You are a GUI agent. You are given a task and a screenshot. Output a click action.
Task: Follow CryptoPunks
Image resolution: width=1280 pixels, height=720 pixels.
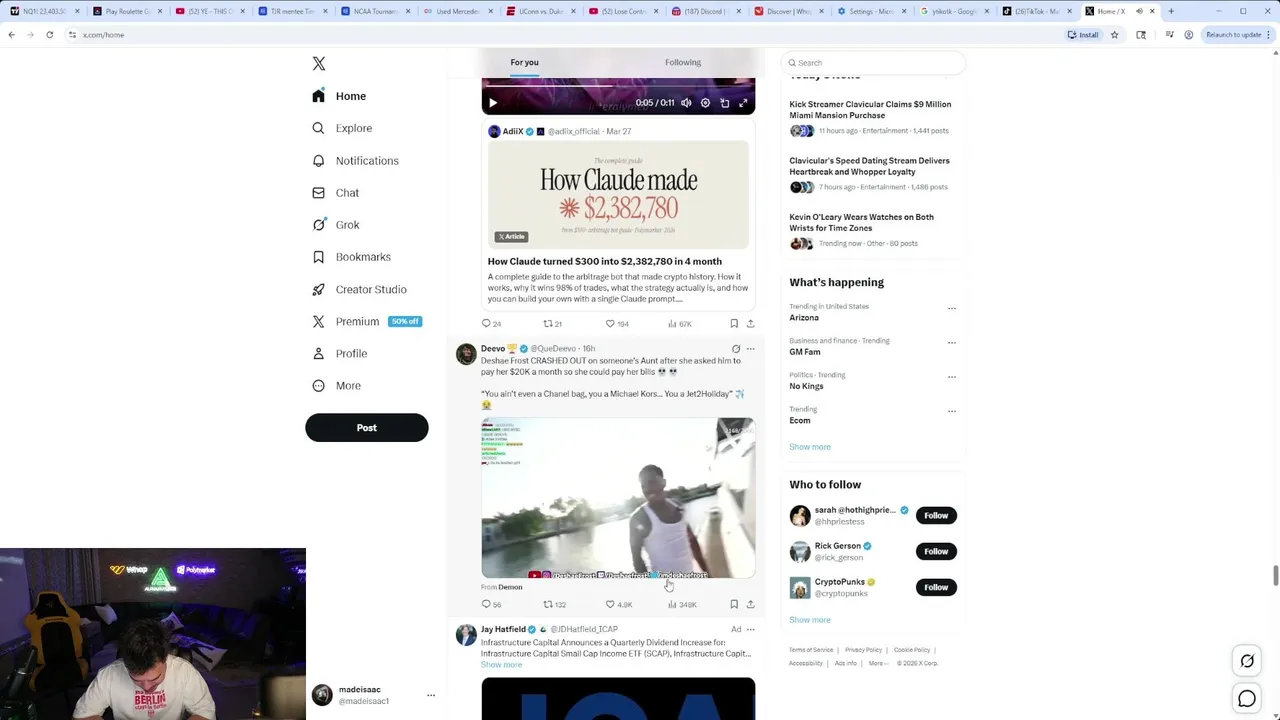coord(936,587)
